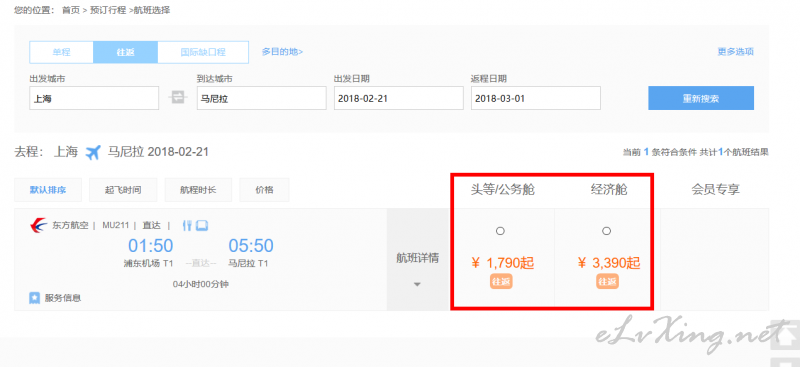The width and height of the screenshot is (800, 367).
Task: Click the ¥ 3,390起 price
Action: tap(609, 263)
